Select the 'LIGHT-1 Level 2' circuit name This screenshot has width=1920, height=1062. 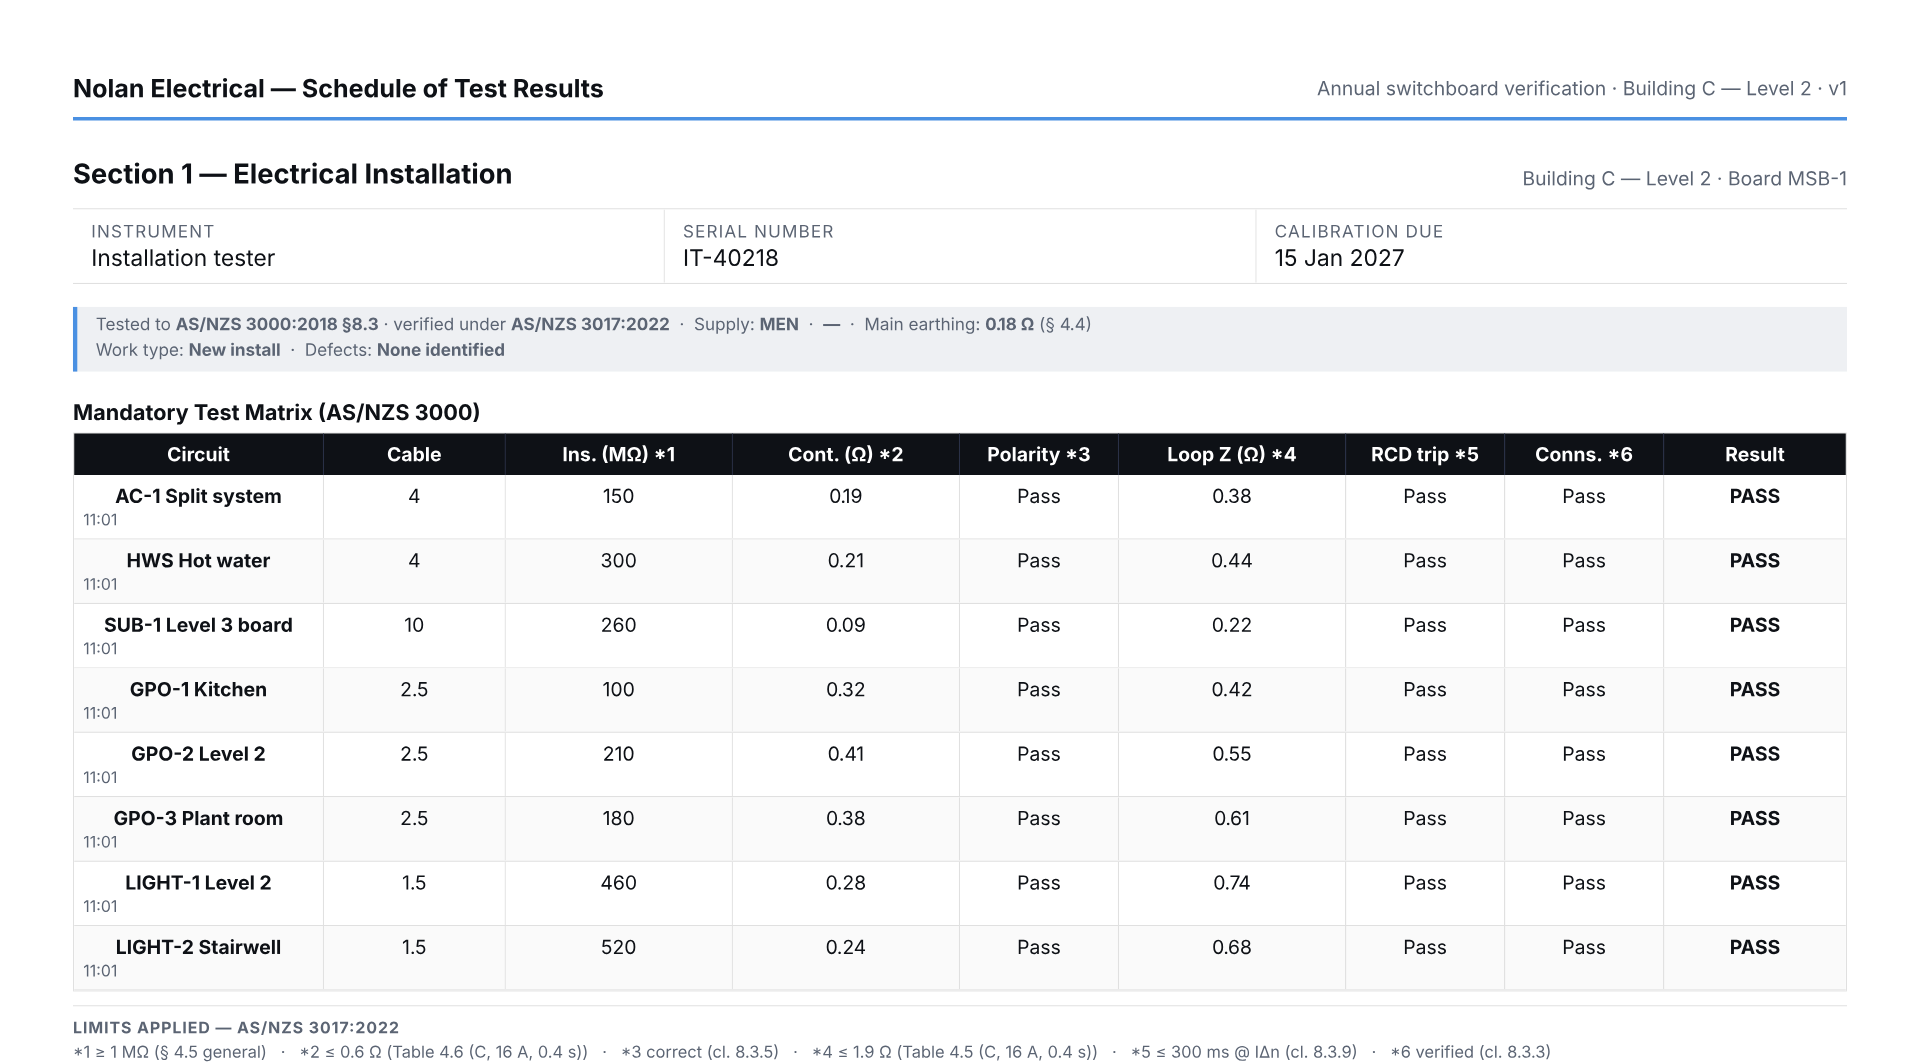click(198, 883)
